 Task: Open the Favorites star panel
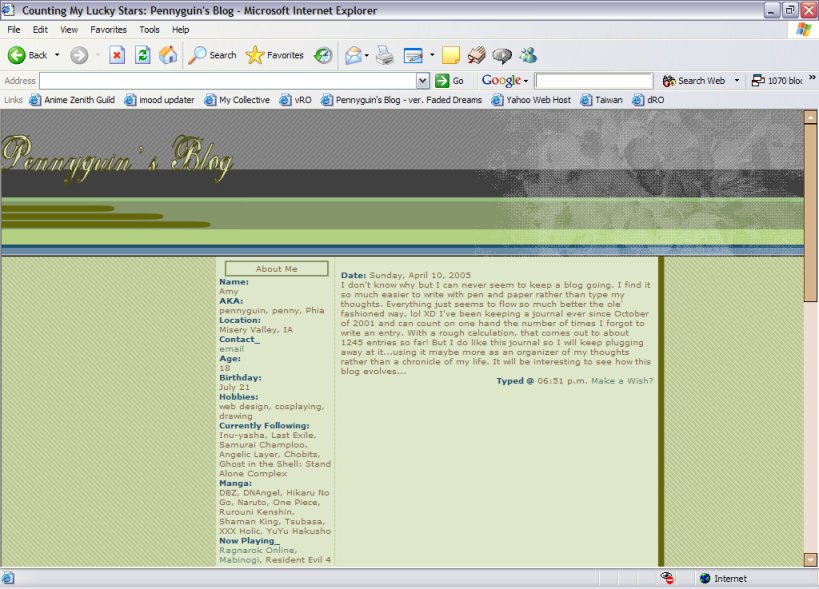(275, 55)
